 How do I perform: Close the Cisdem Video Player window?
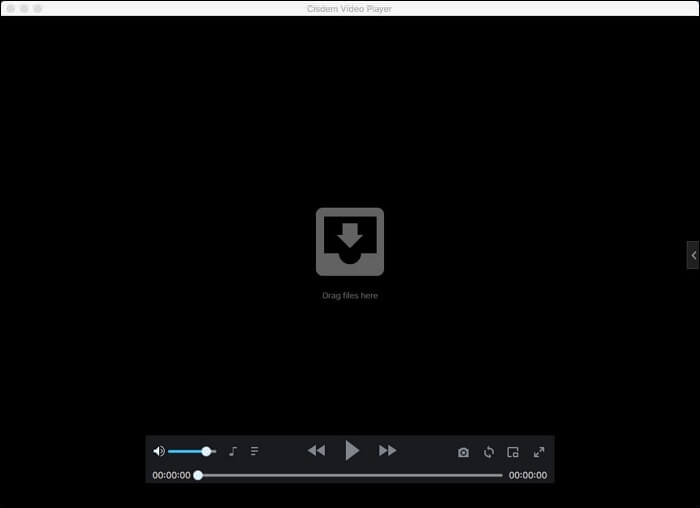coord(10,8)
